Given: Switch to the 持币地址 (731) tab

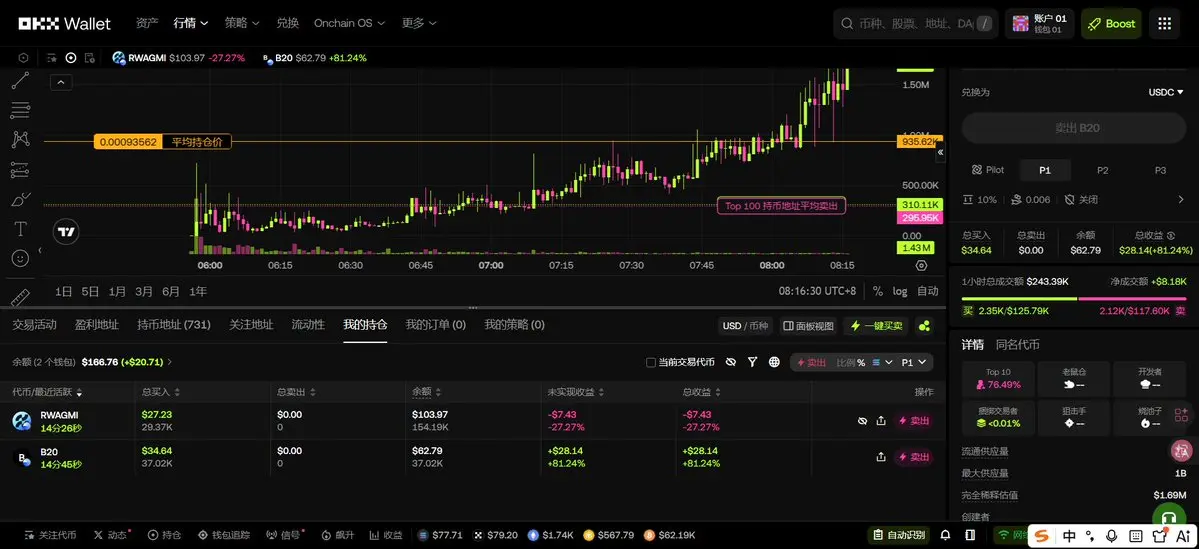Looking at the screenshot, I should (174, 325).
